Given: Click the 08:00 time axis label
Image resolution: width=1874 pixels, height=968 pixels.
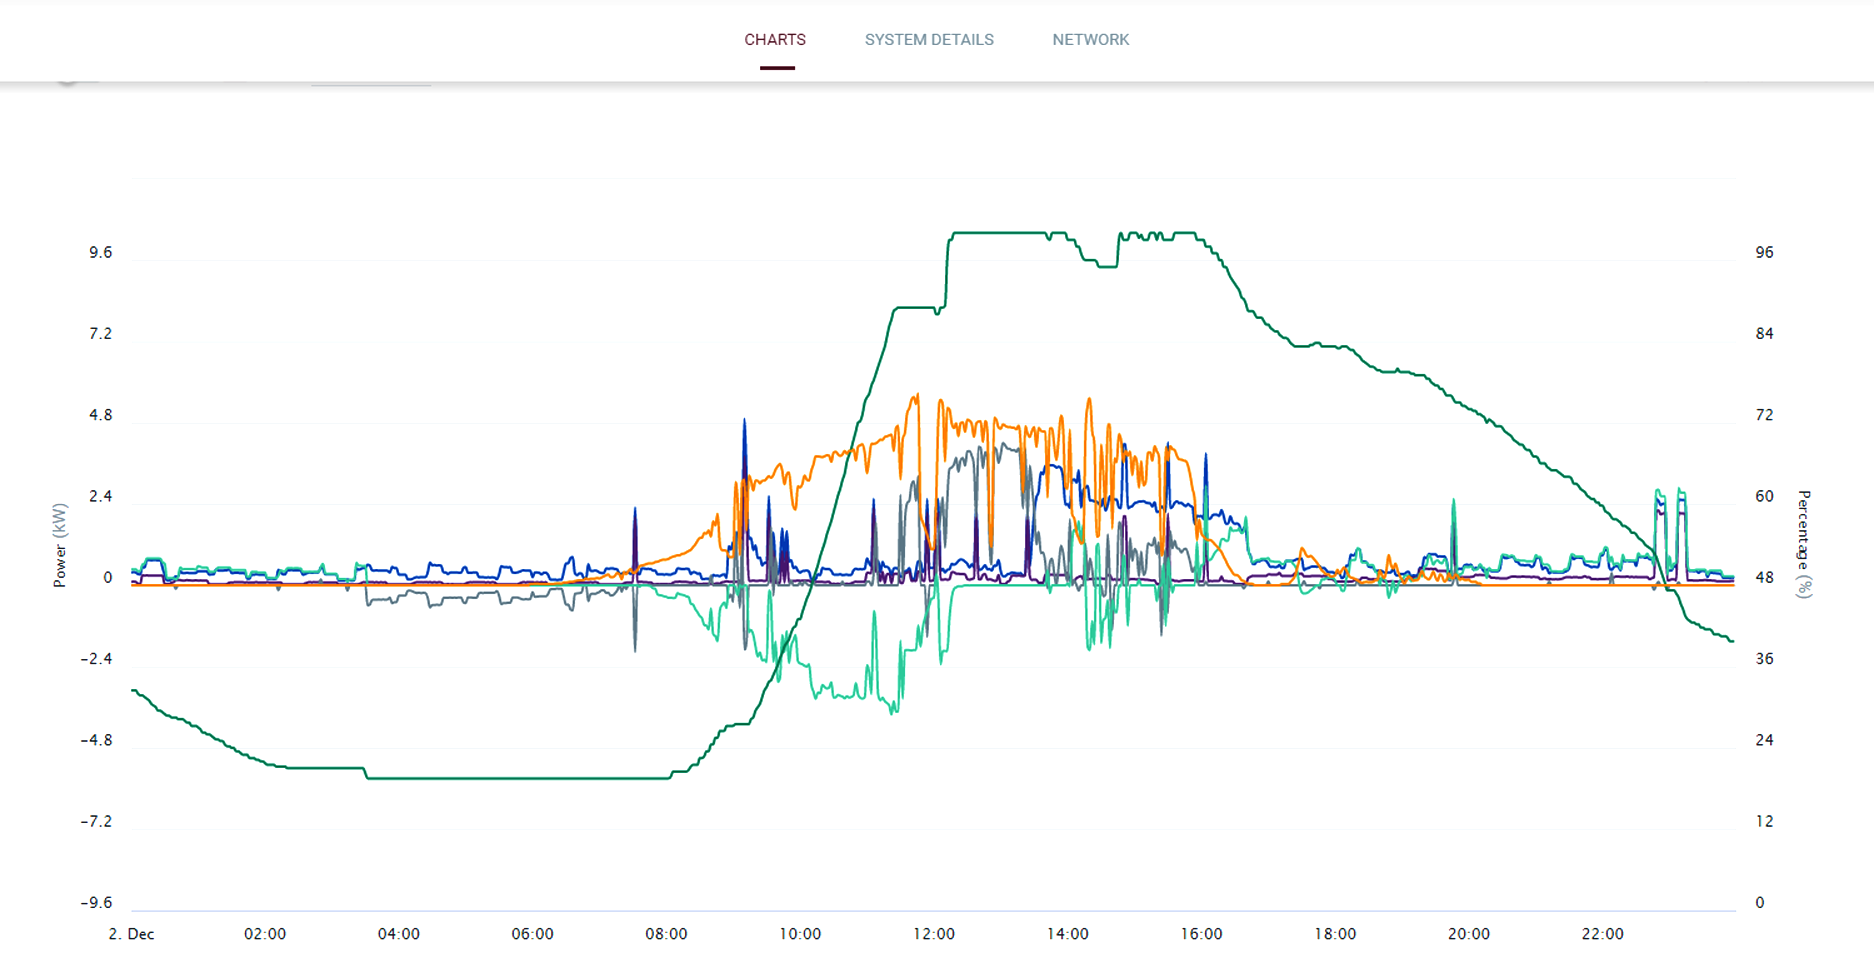Looking at the screenshot, I should tap(665, 934).
